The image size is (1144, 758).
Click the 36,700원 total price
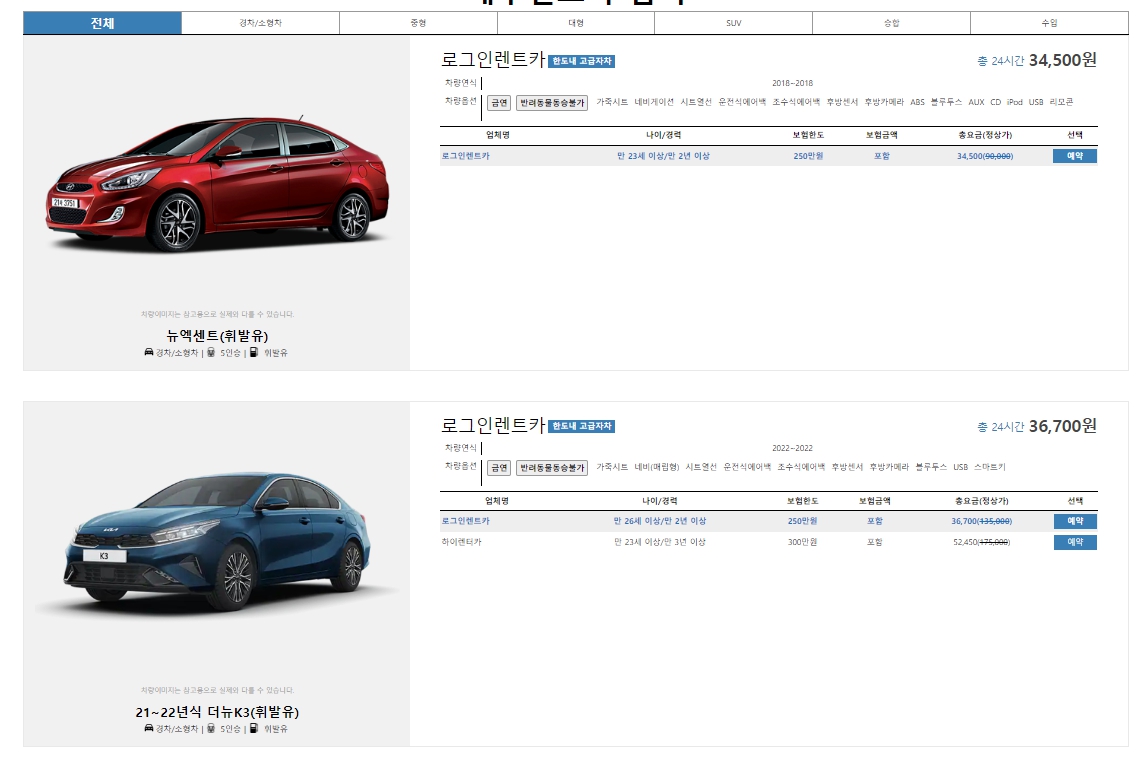coord(1062,426)
